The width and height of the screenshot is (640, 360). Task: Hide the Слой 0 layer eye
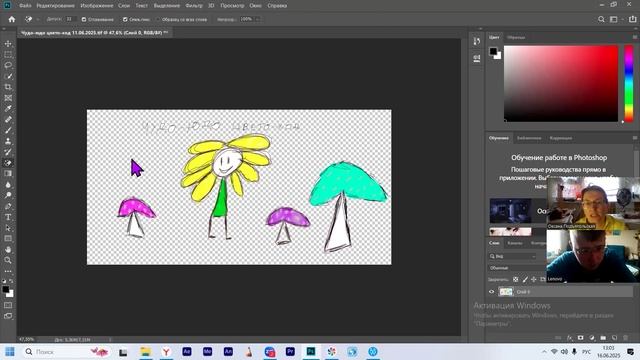tap(491, 292)
